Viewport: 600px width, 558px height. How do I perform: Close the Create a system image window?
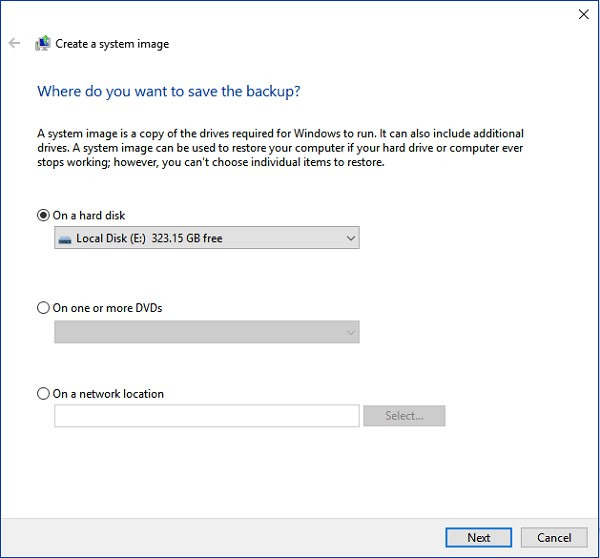point(584,15)
